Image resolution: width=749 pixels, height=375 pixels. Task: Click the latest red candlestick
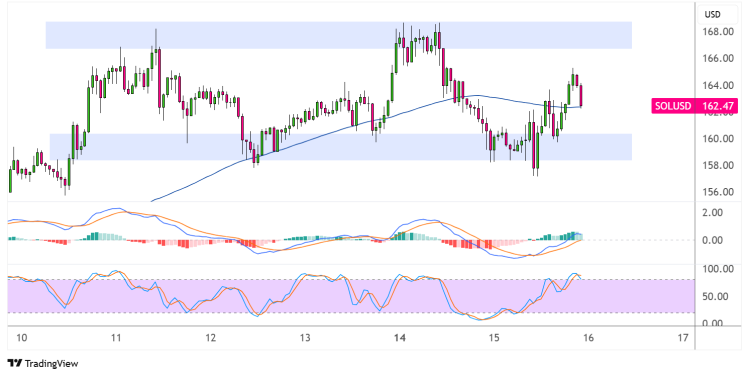(581, 96)
